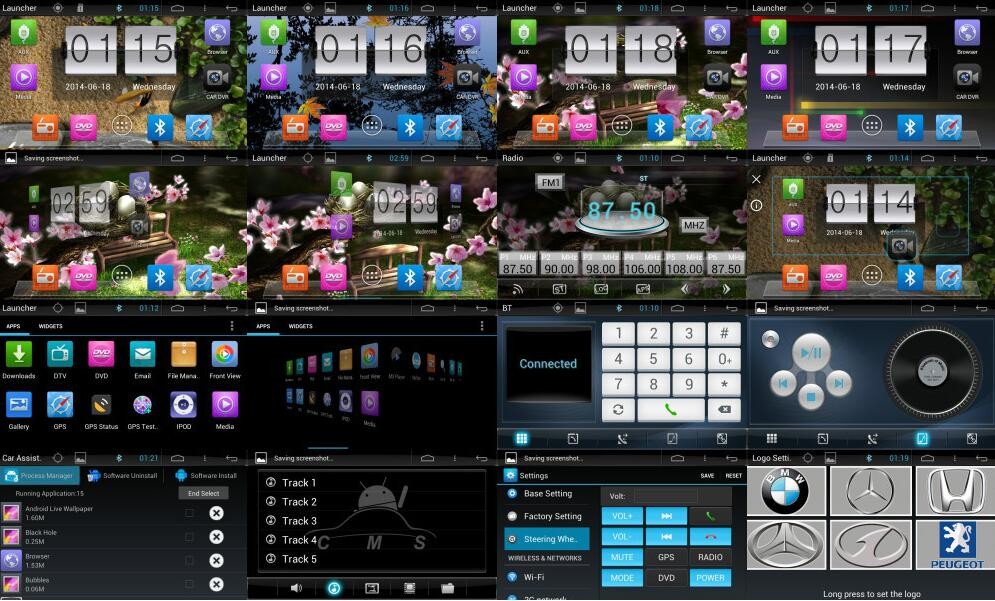Check the Browser process checkbox

click(189, 560)
